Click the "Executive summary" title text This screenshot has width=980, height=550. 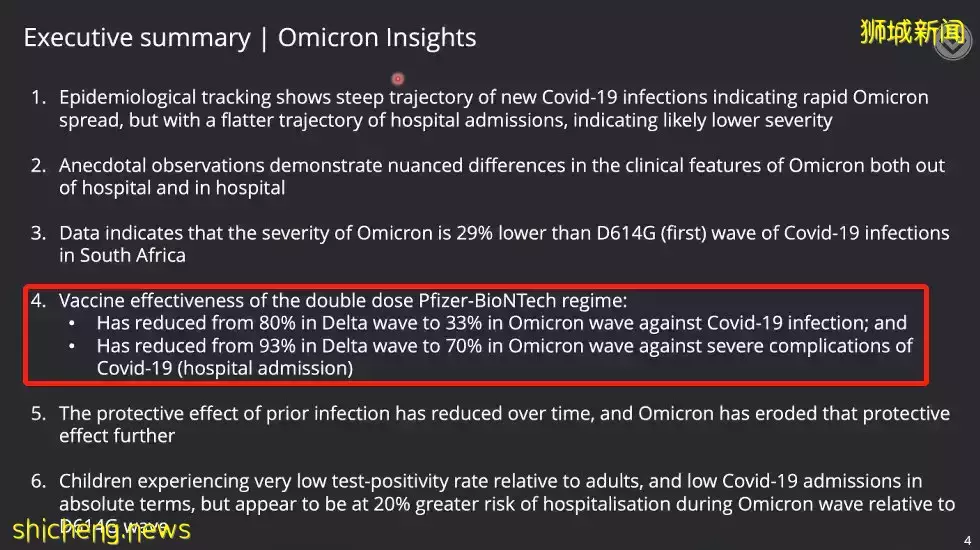pos(136,38)
